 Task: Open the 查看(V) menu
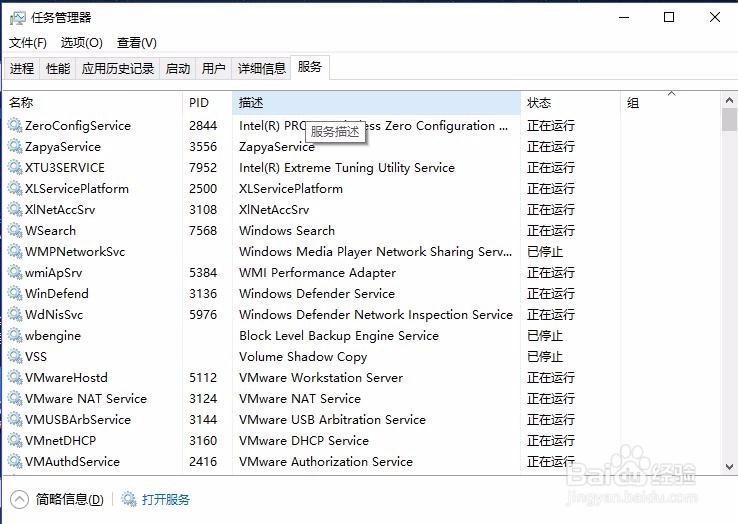click(136, 43)
